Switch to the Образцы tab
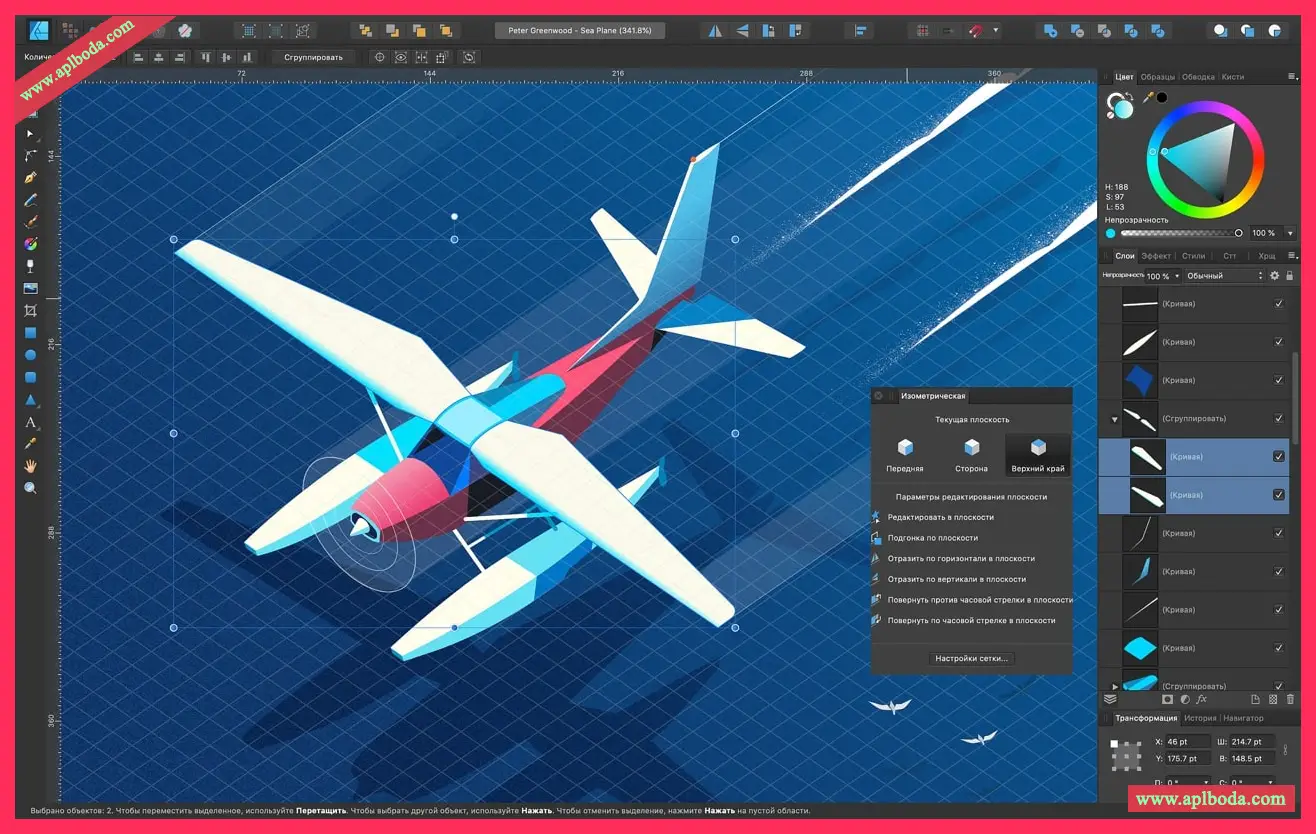The image size is (1316, 834). (x=1158, y=77)
